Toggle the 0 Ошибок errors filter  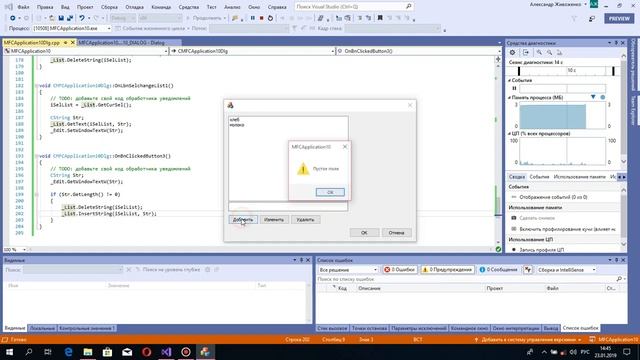(399, 270)
